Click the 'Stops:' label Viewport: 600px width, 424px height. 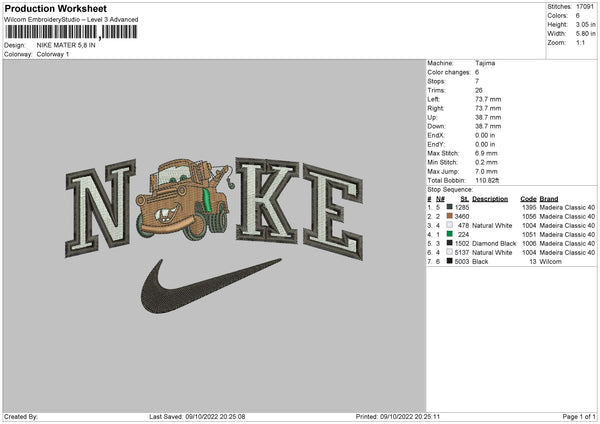(436, 81)
